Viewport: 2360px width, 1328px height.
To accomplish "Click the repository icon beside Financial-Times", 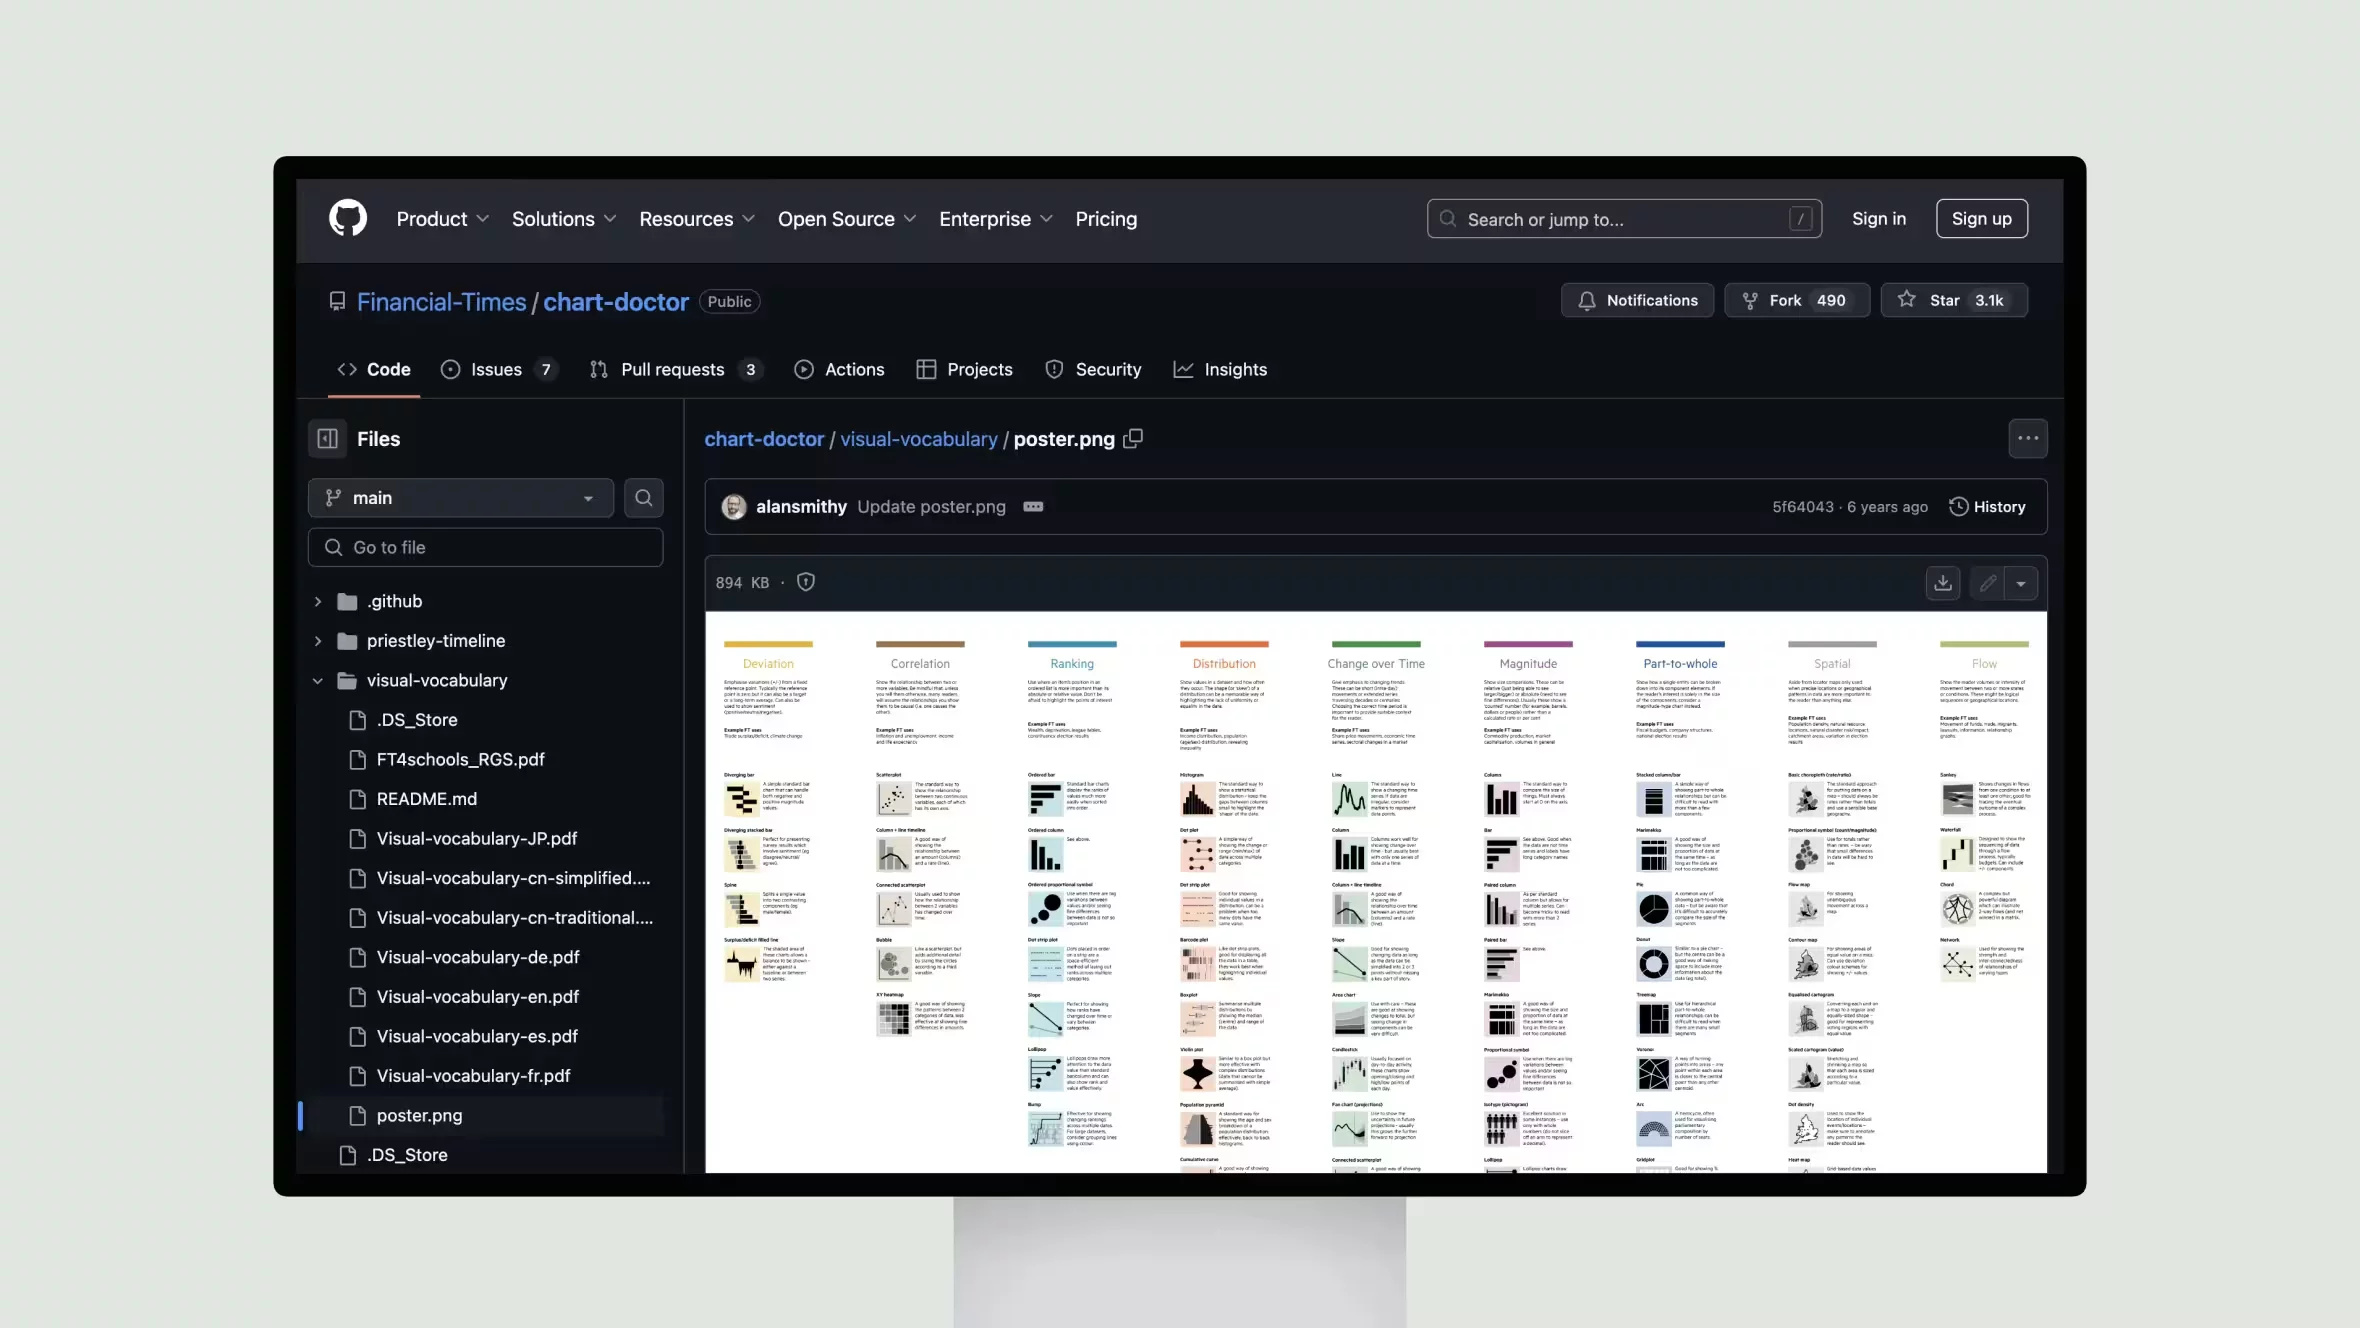I will [337, 301].
